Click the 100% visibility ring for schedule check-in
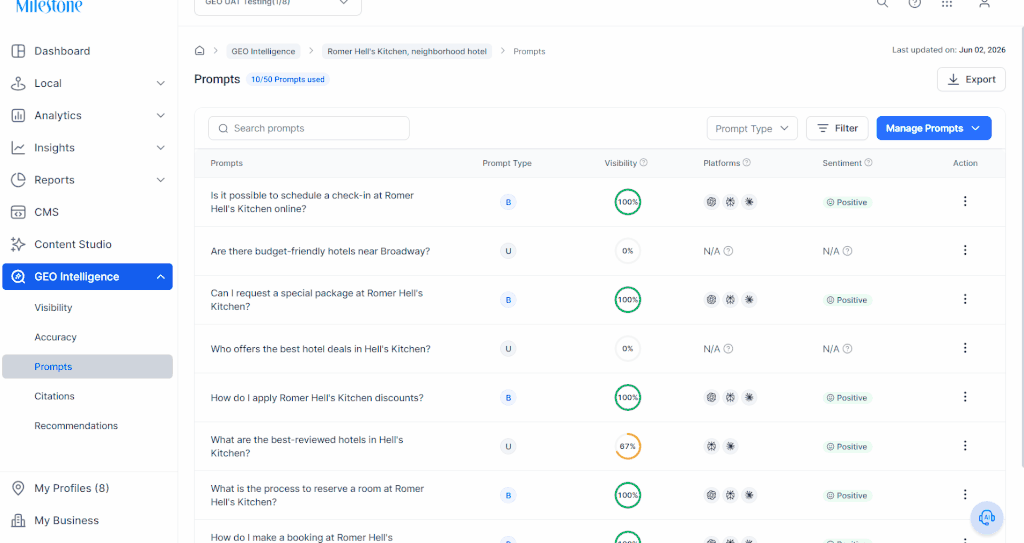1024x543 pixels. pyautogui.click(x=628, y=202)
